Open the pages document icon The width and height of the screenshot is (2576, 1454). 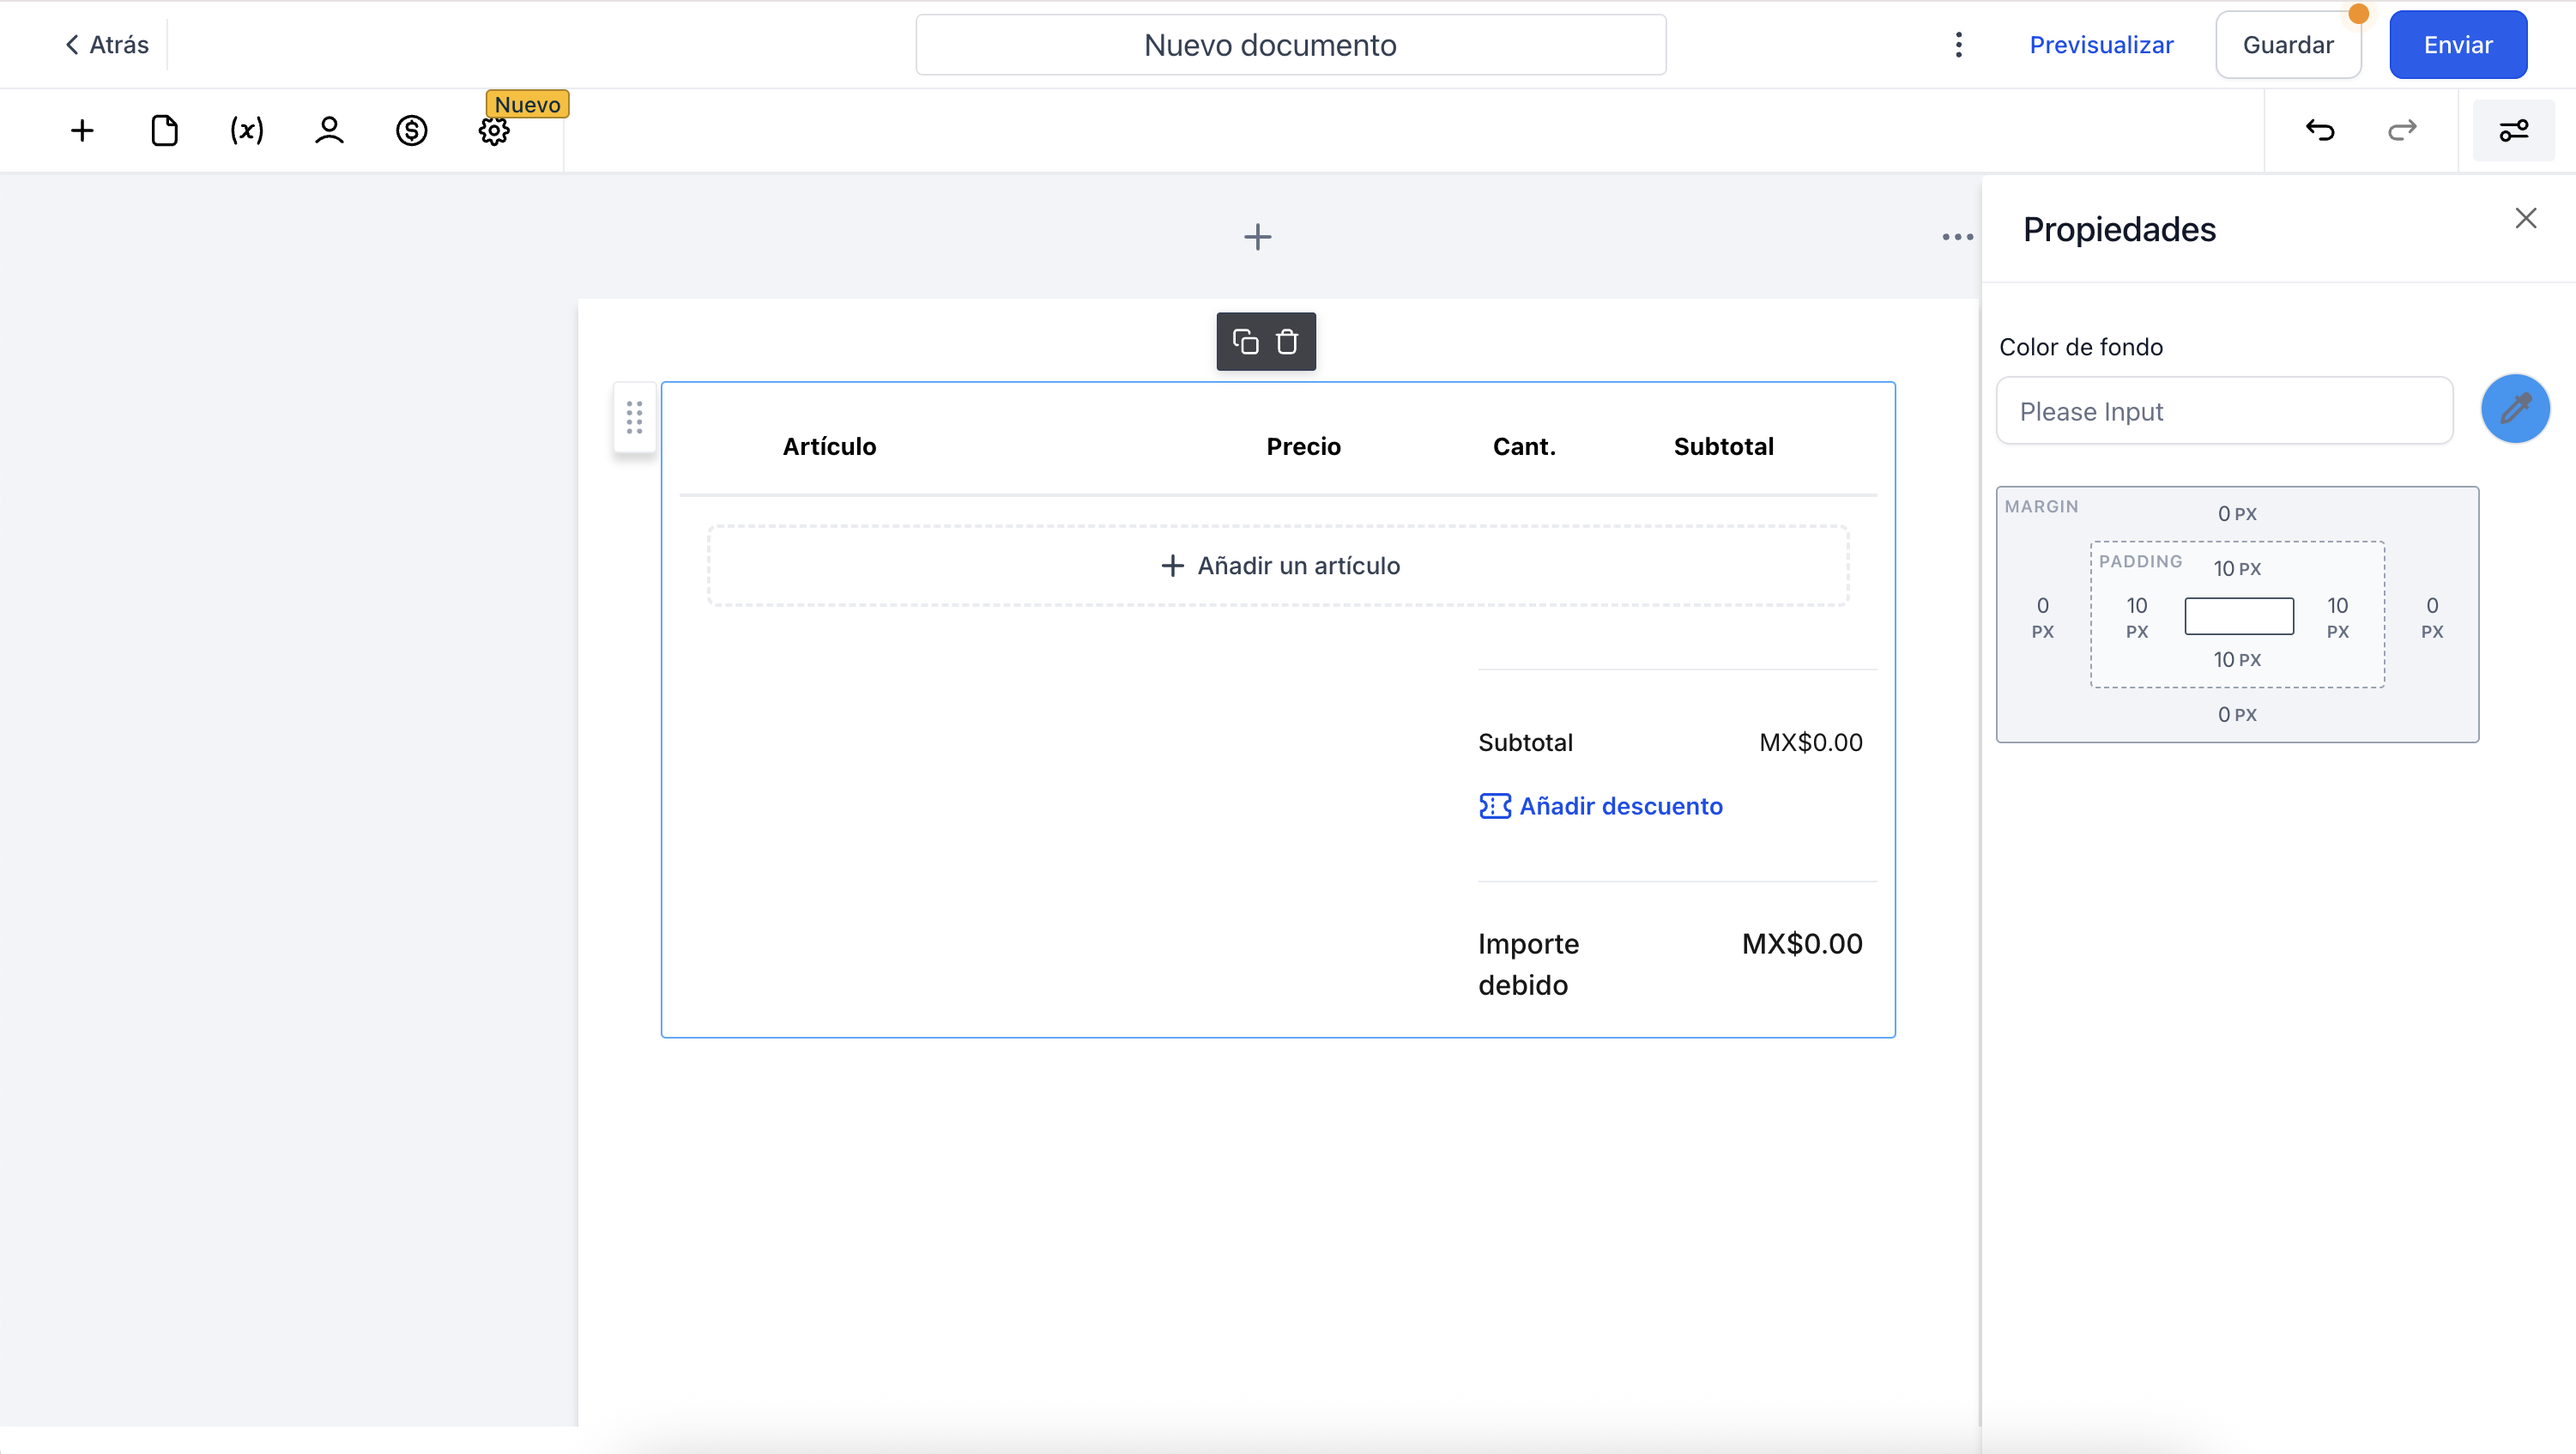(164, 131)
